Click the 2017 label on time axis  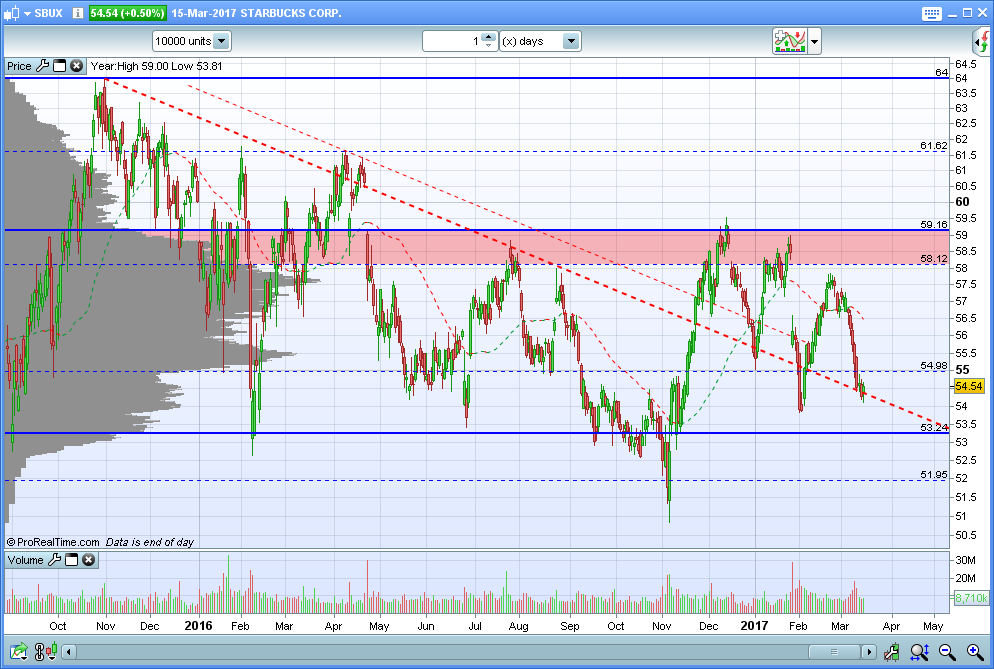(754, 626)
